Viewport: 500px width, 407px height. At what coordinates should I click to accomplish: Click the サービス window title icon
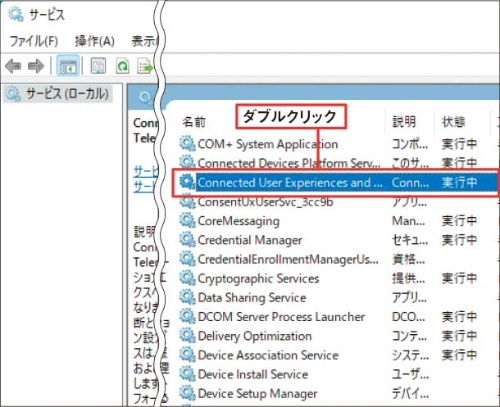(x=15, y=14)
